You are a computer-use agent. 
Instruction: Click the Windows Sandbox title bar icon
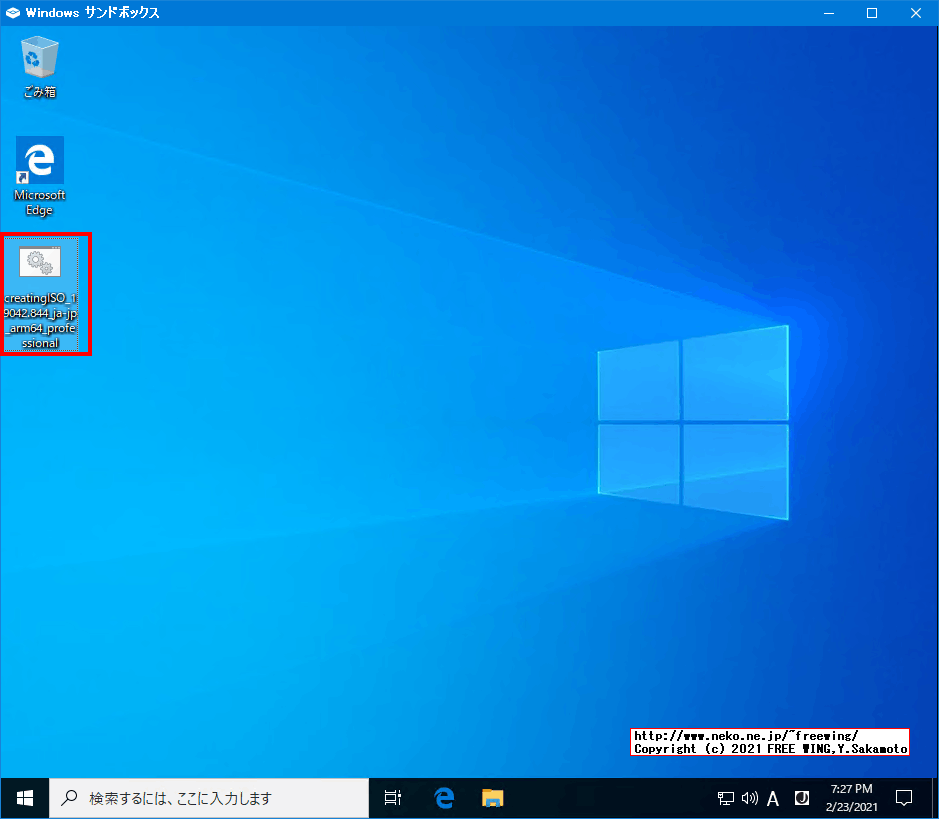point(12,13)
